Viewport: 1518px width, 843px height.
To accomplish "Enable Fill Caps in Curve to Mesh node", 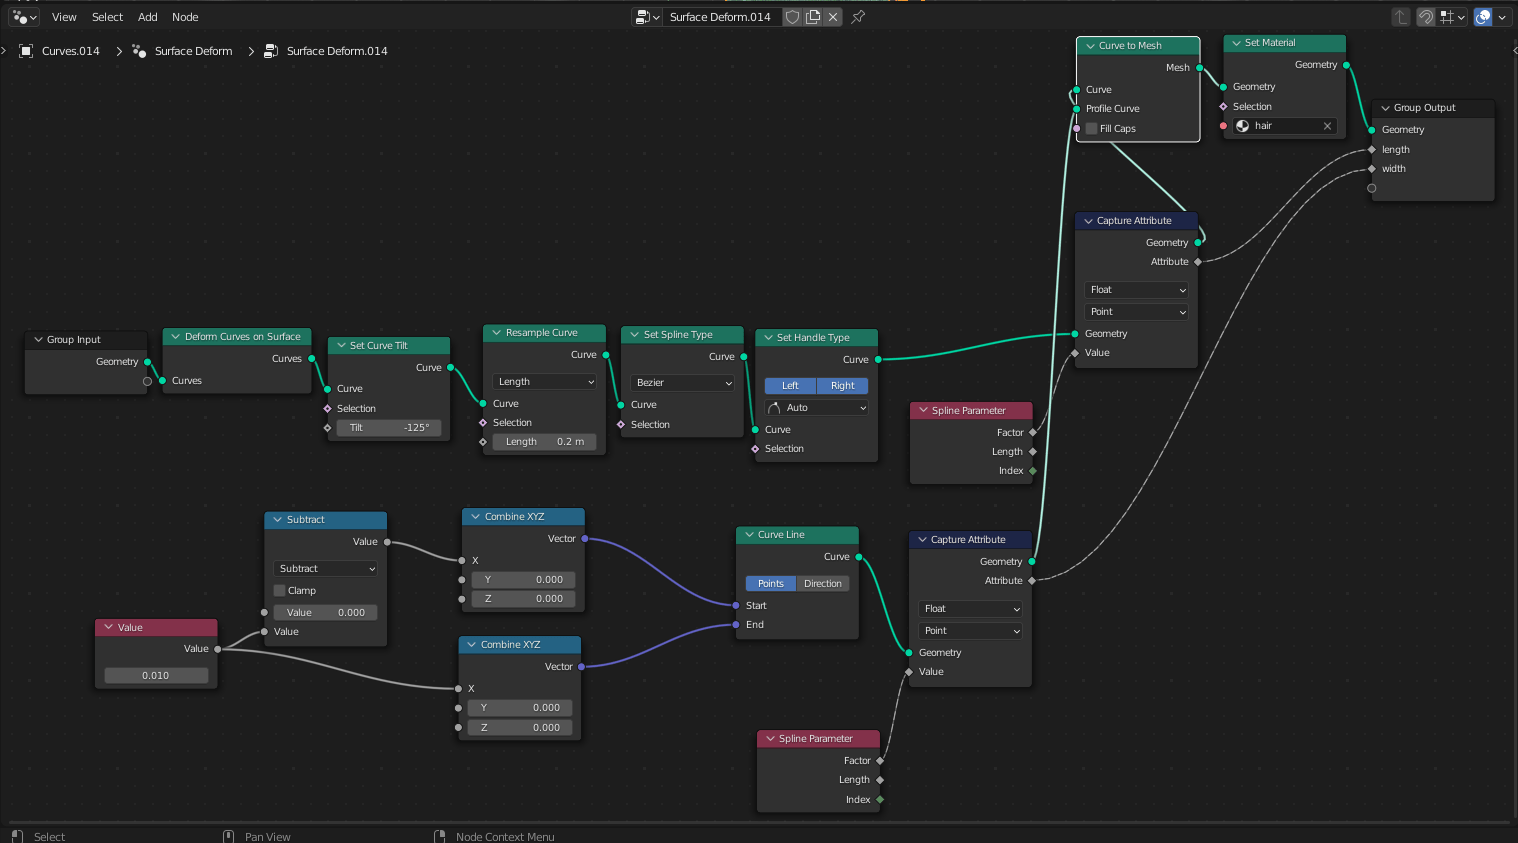I will point(1090,128).
